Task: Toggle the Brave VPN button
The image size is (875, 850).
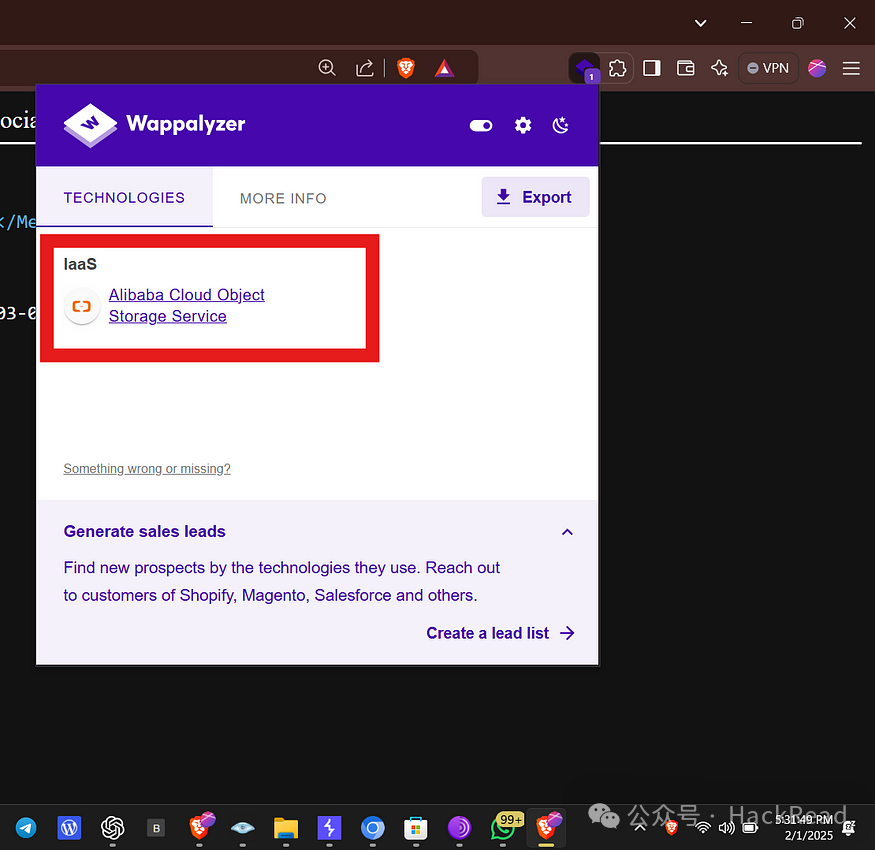Action: [768, 68]
